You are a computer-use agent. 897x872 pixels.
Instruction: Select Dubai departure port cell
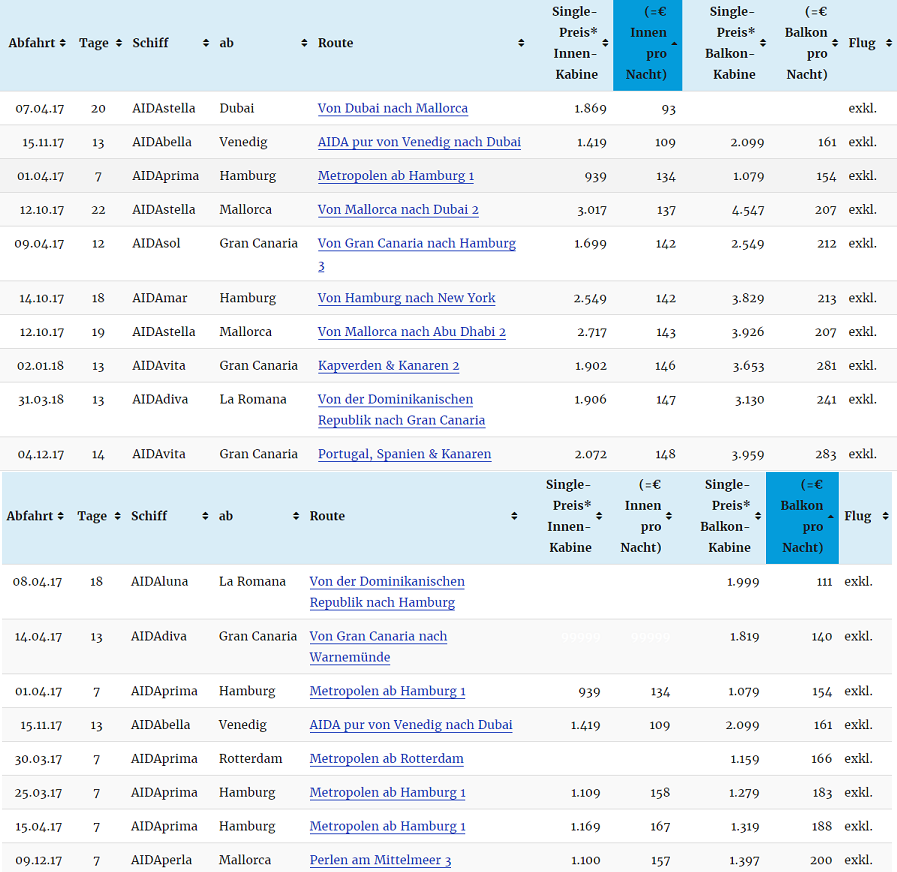pyautogui.click(x=237, y=109)
